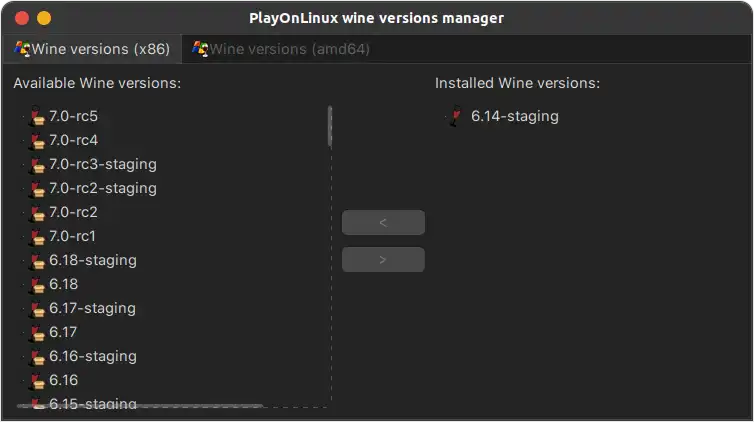The height and width of the screenshot is (422, 754).
Task: Click the icon next to 6.17-staging
Action: point(38,309)
